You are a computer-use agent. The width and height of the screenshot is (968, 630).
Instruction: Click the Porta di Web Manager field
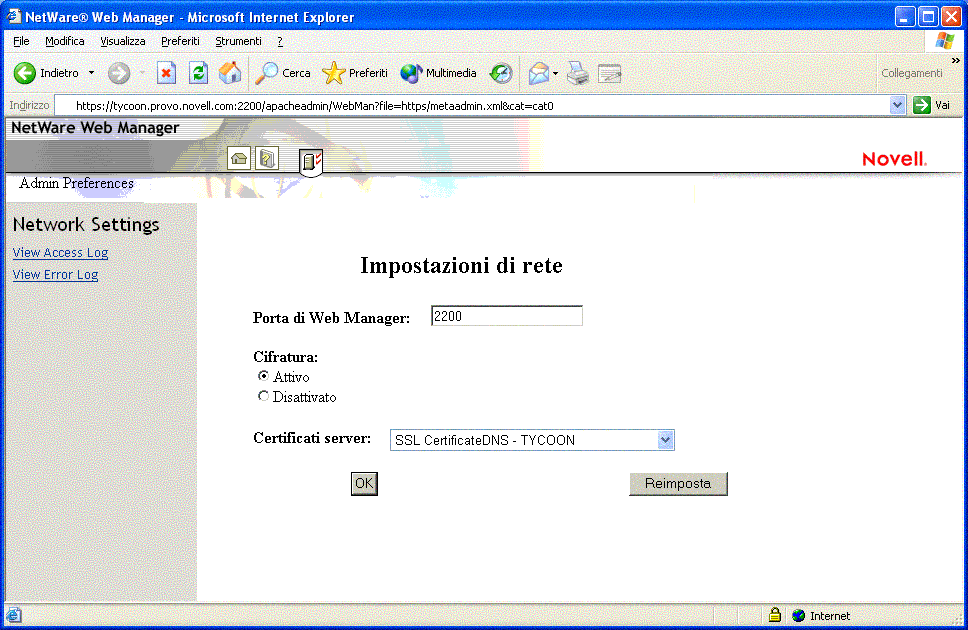[506, 315]
